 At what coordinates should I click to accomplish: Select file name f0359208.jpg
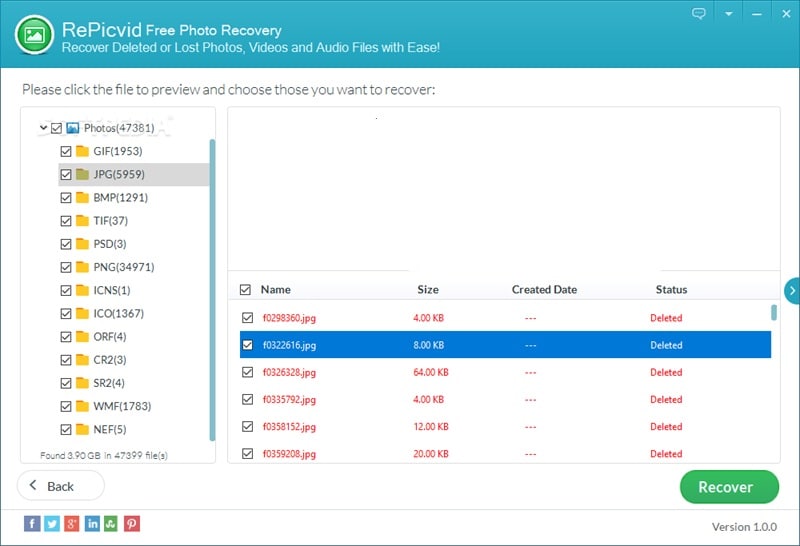click(x=289, y=454)
